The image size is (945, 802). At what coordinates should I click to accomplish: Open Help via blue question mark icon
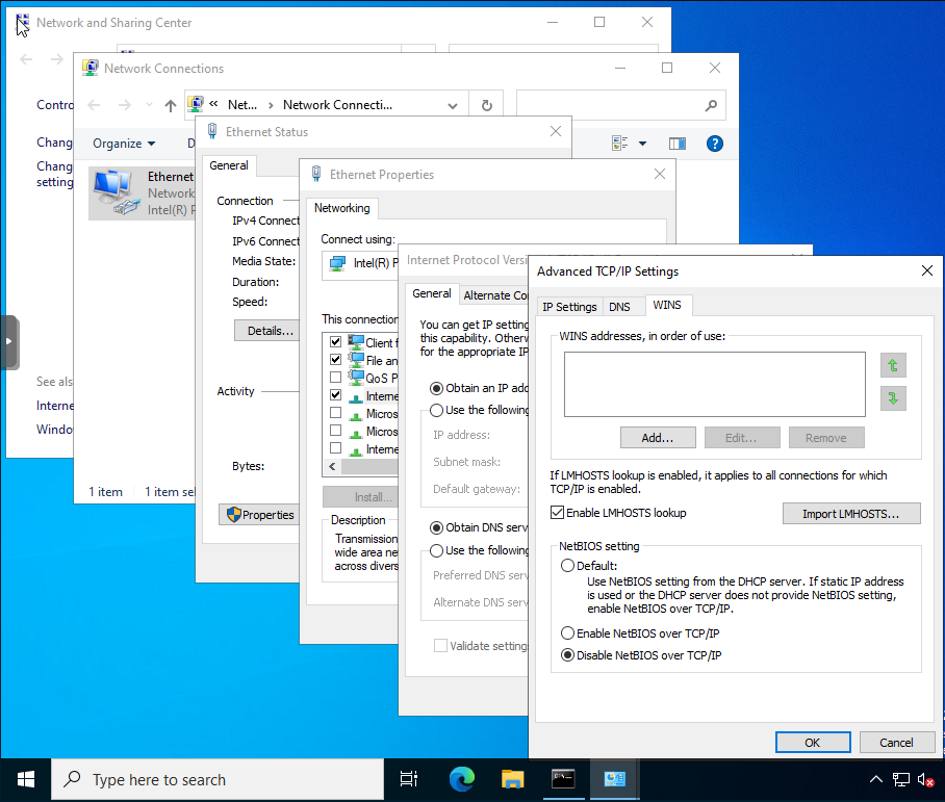point(714,143)
